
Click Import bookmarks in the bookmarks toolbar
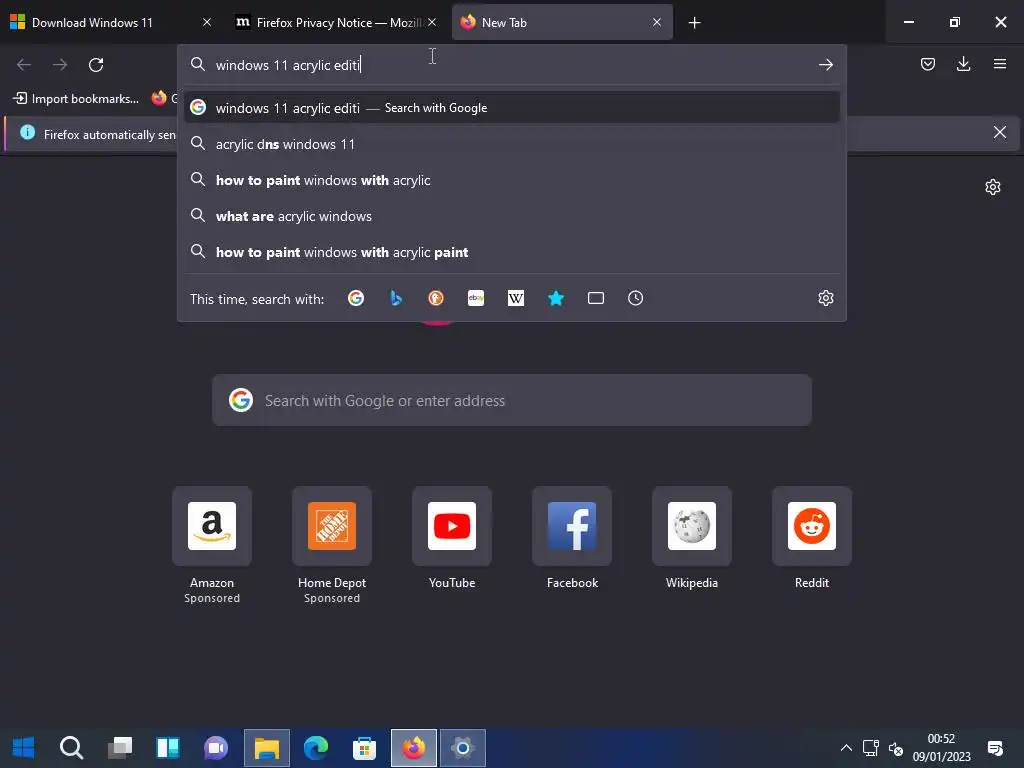click(76, 99)
